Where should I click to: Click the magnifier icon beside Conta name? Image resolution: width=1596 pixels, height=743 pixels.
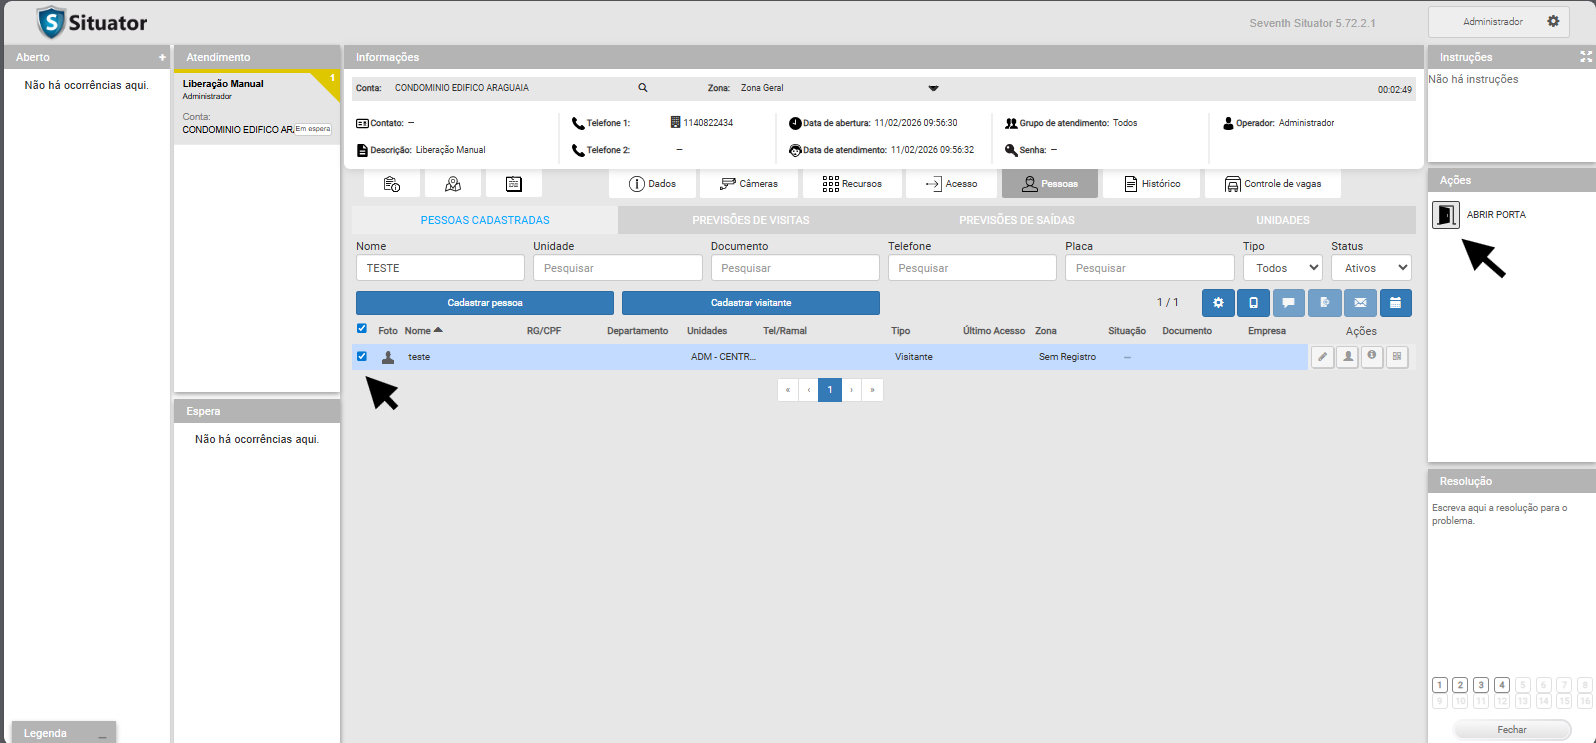click(643, 88)
